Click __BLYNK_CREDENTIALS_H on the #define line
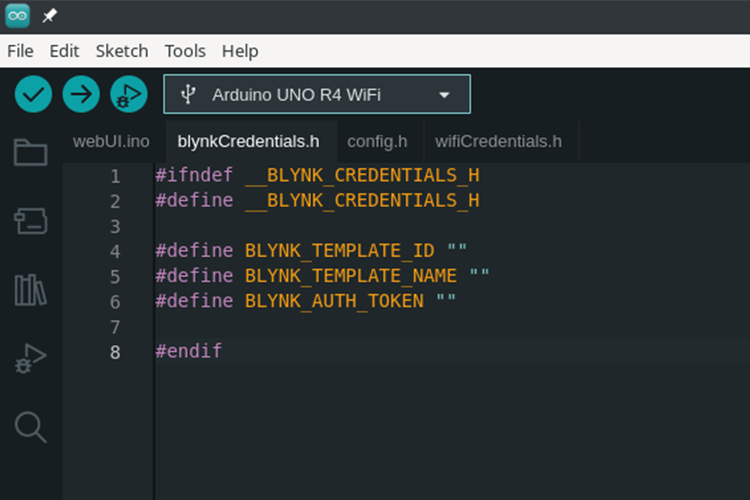The width and height of the screenshot is (750, 500). 362,200
